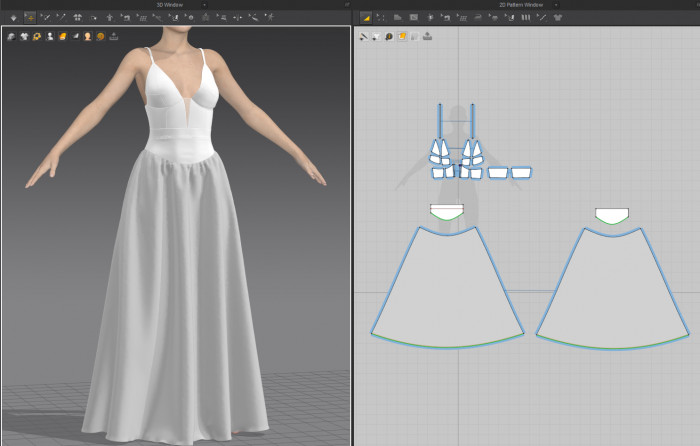
Task: Click the 2D toolbar icon right of curved sewing
Action: (494, 18)
